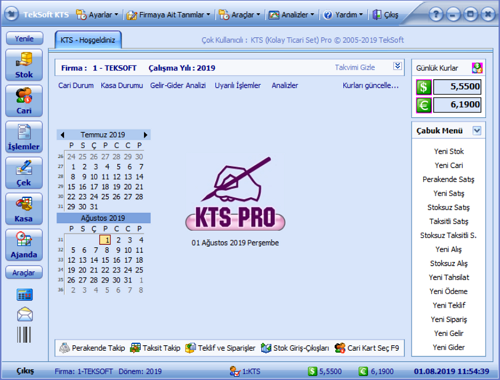Viewport: 500px width, 380px height.
Task: Open the Kasa Durumu view
Action: click(122, 86)
